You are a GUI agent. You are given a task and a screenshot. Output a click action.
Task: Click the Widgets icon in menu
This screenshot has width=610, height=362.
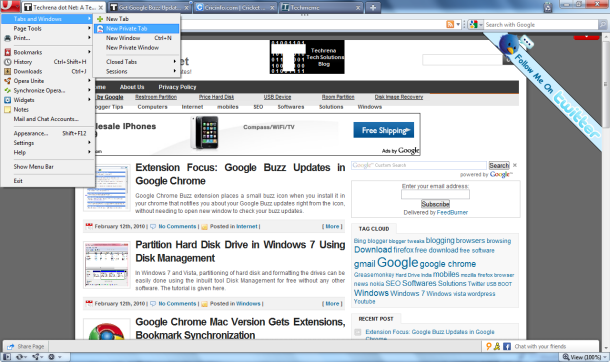click(x=7, y=100)
